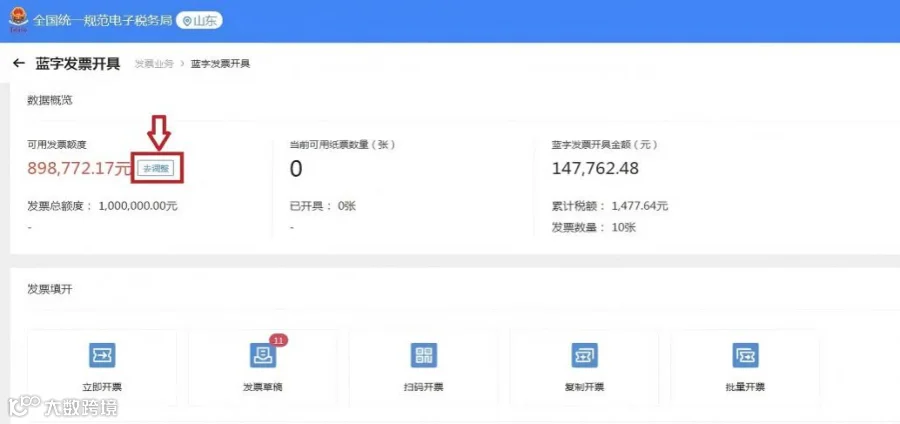Open the 山东 region selector
This screenshot has width=900, height=424.
coord(199,21)
